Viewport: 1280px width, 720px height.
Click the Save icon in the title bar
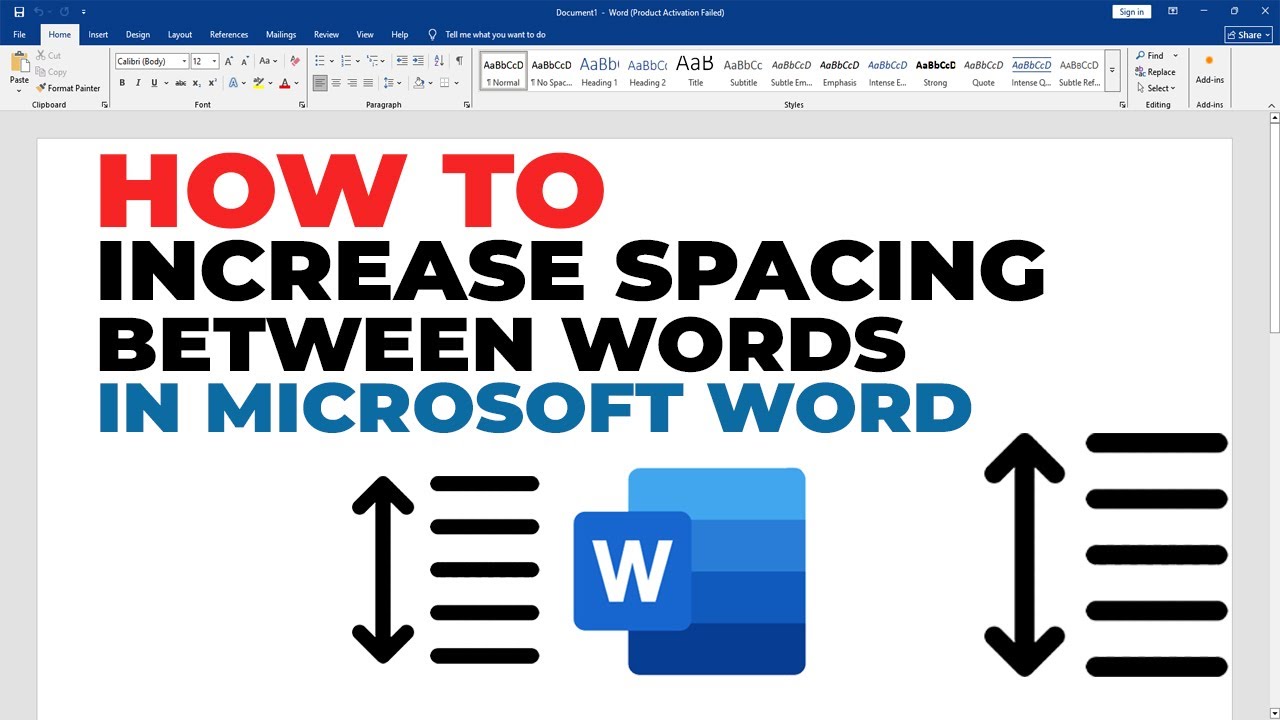click(19, 12)
